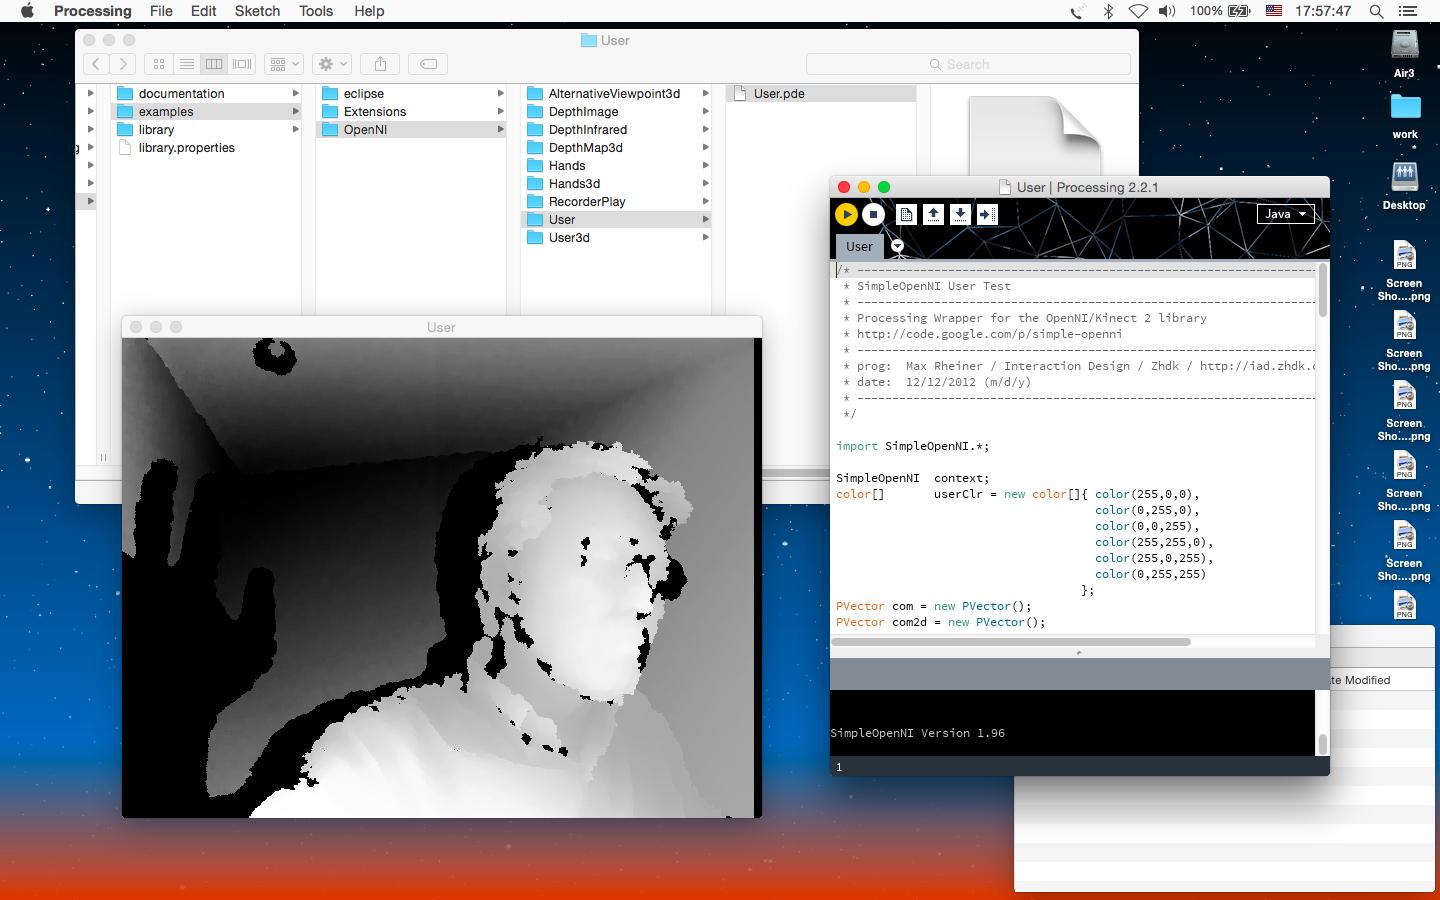The image size is (1440, 900).
Task: Select the DepthImage folder
Action: click(616, 112)
